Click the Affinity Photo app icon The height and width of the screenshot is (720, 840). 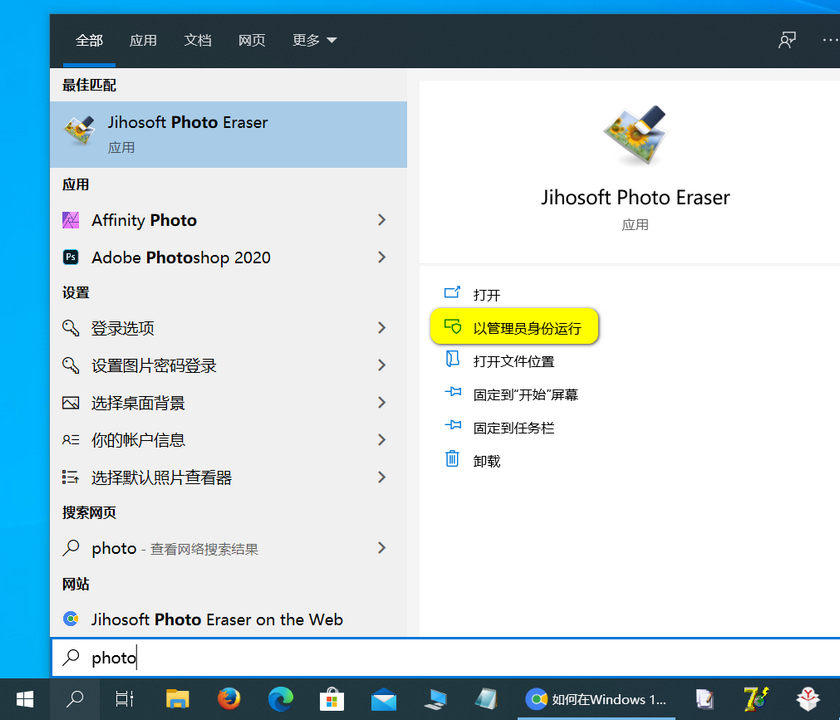coord(71,220)
